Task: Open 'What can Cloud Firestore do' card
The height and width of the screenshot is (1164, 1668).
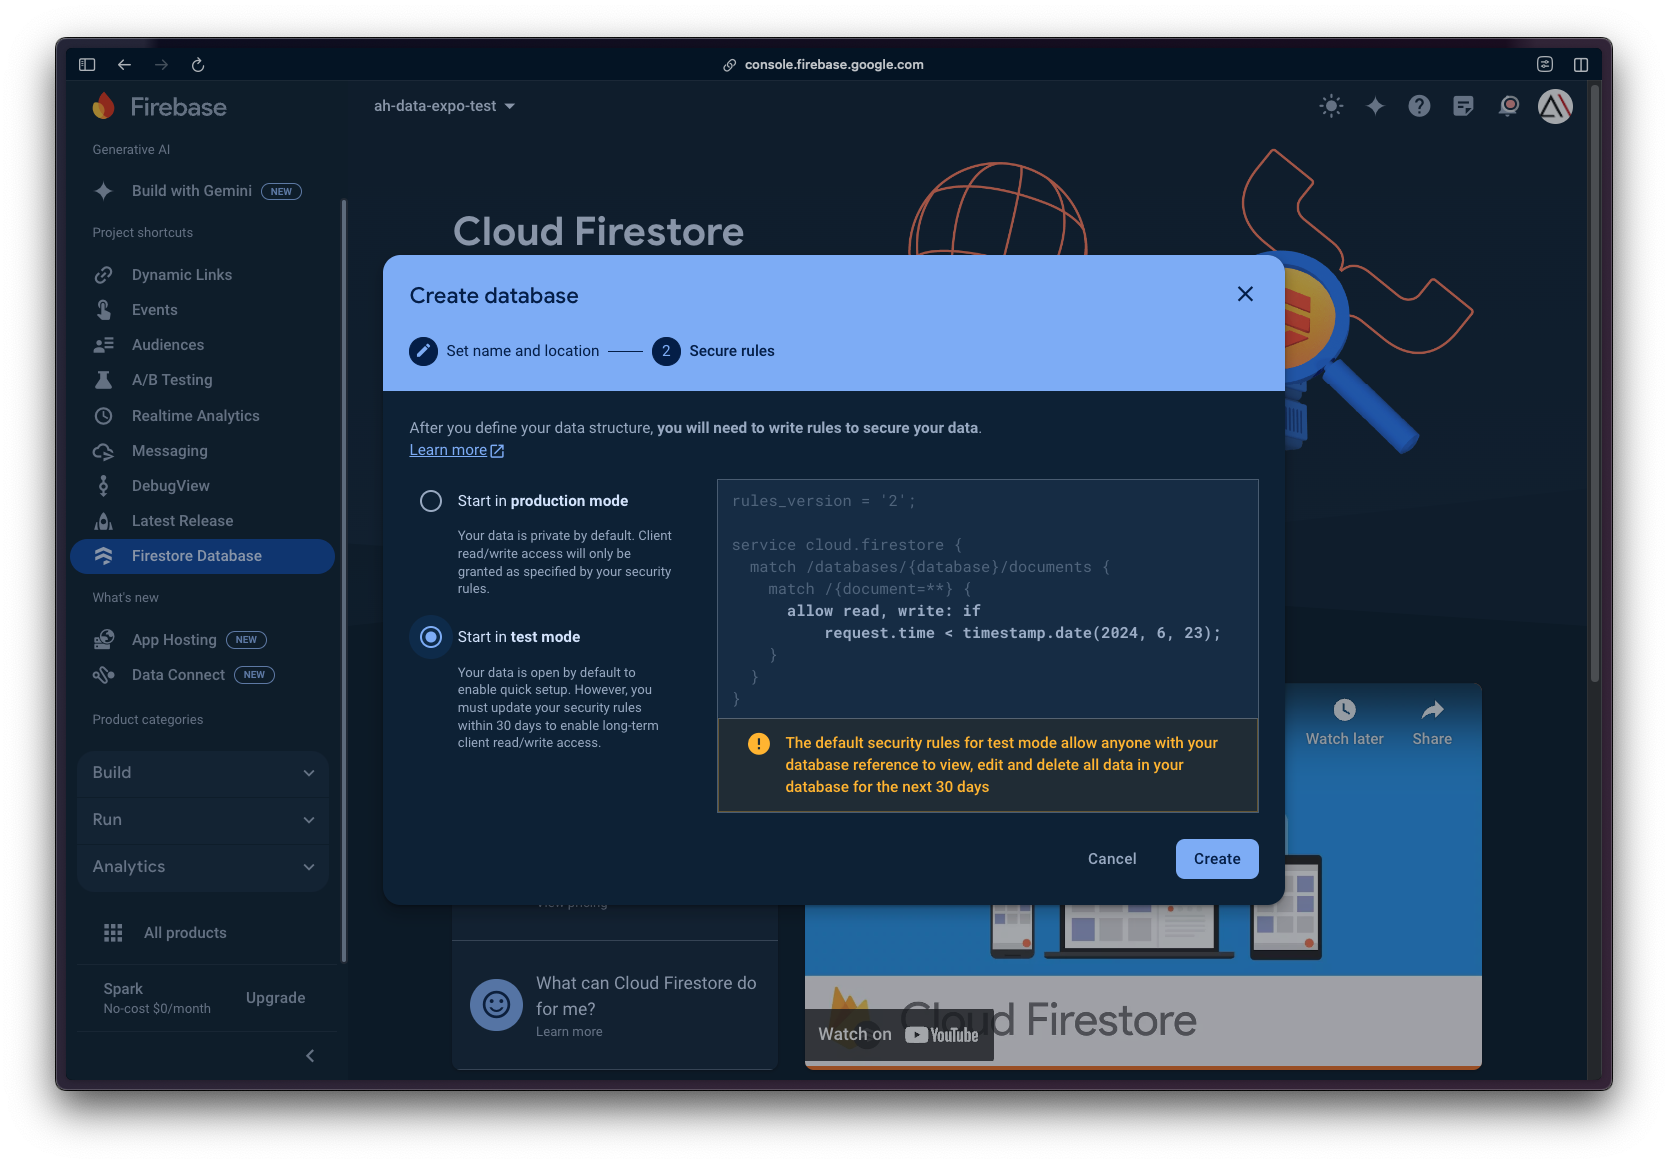Action: click(615, 1005)
